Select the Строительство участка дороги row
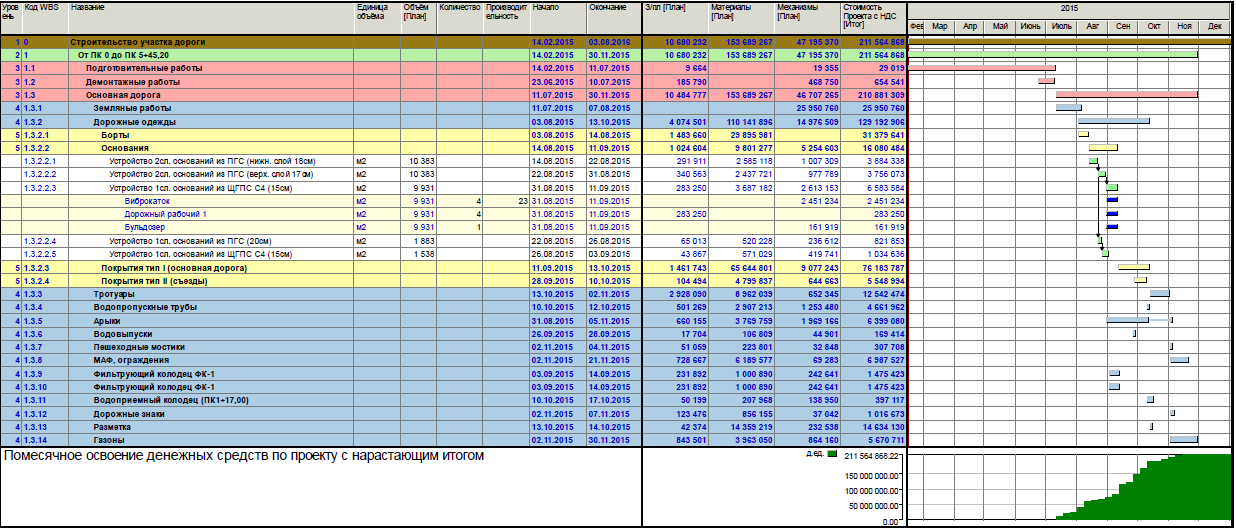Image resolution: width=1236 pixels, height=532 pixels. coord(454,43)
